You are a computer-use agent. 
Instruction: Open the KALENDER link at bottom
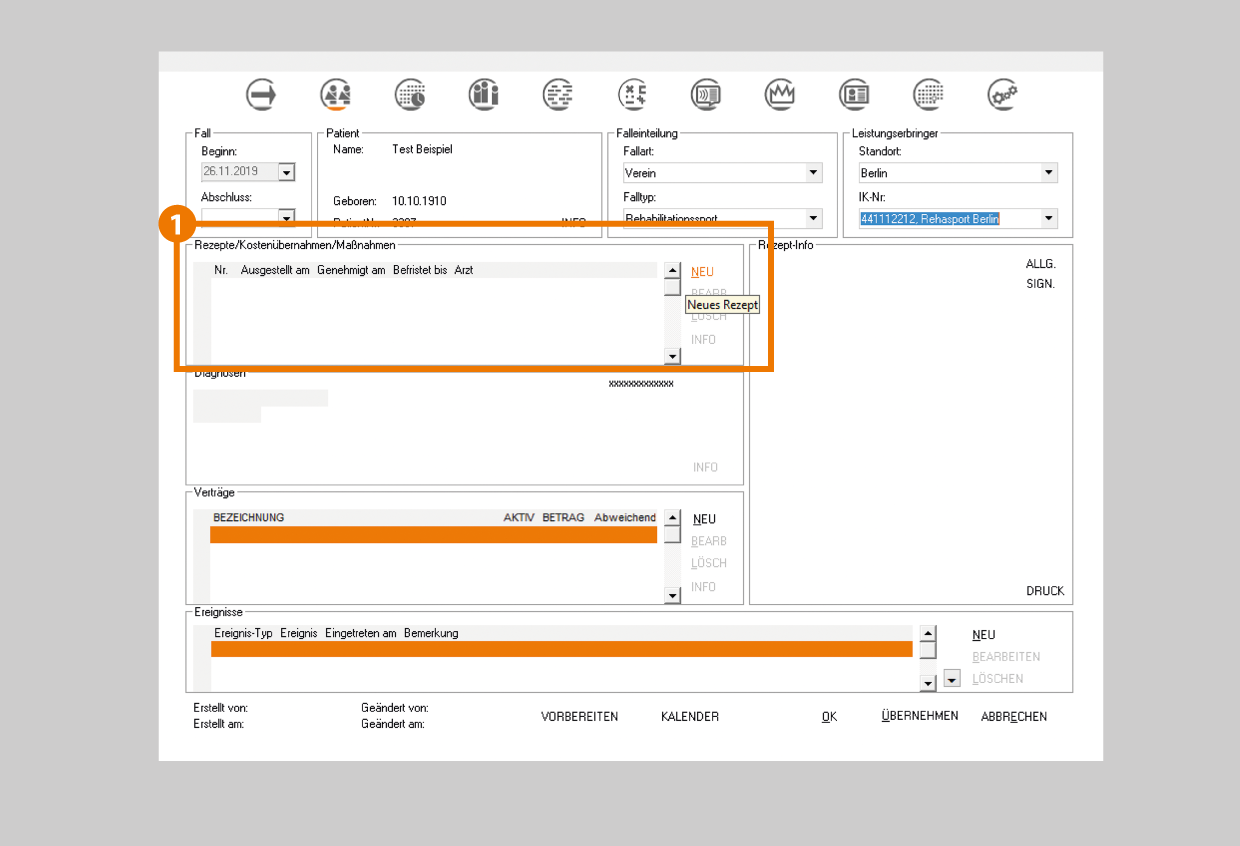point(689,717)
